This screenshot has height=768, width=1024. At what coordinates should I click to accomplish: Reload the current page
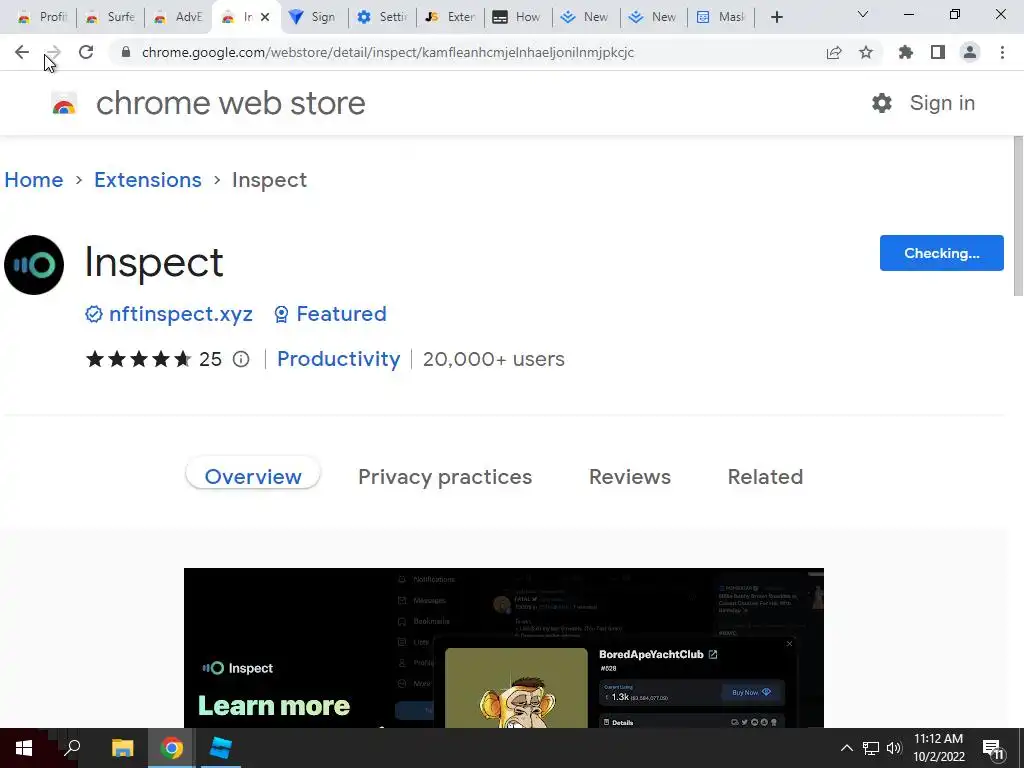tap(86, 52)
